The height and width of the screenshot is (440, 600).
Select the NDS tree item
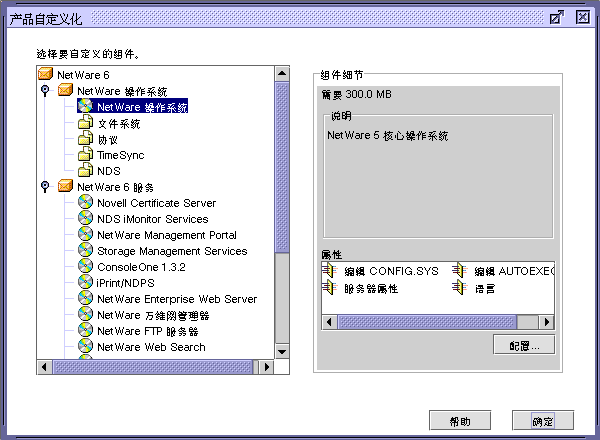(109, 171)
